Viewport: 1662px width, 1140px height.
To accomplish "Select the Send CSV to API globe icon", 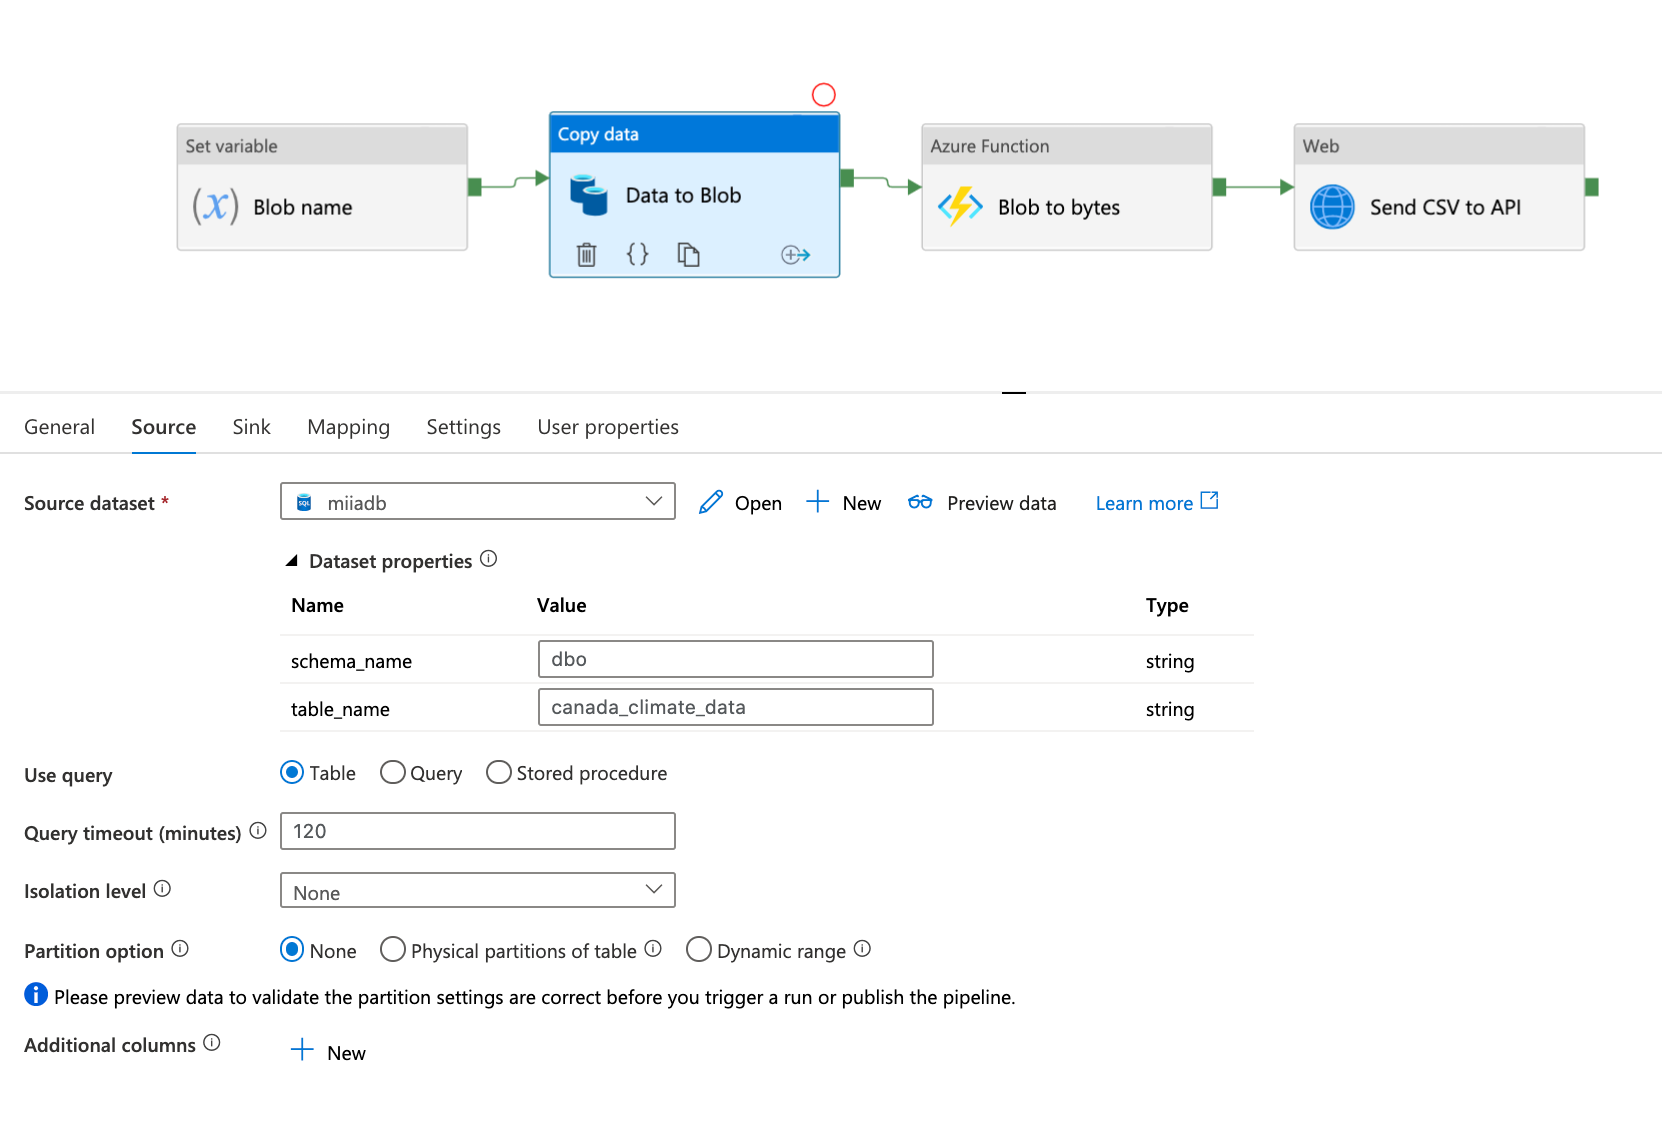I will [x=1332, y=207].
